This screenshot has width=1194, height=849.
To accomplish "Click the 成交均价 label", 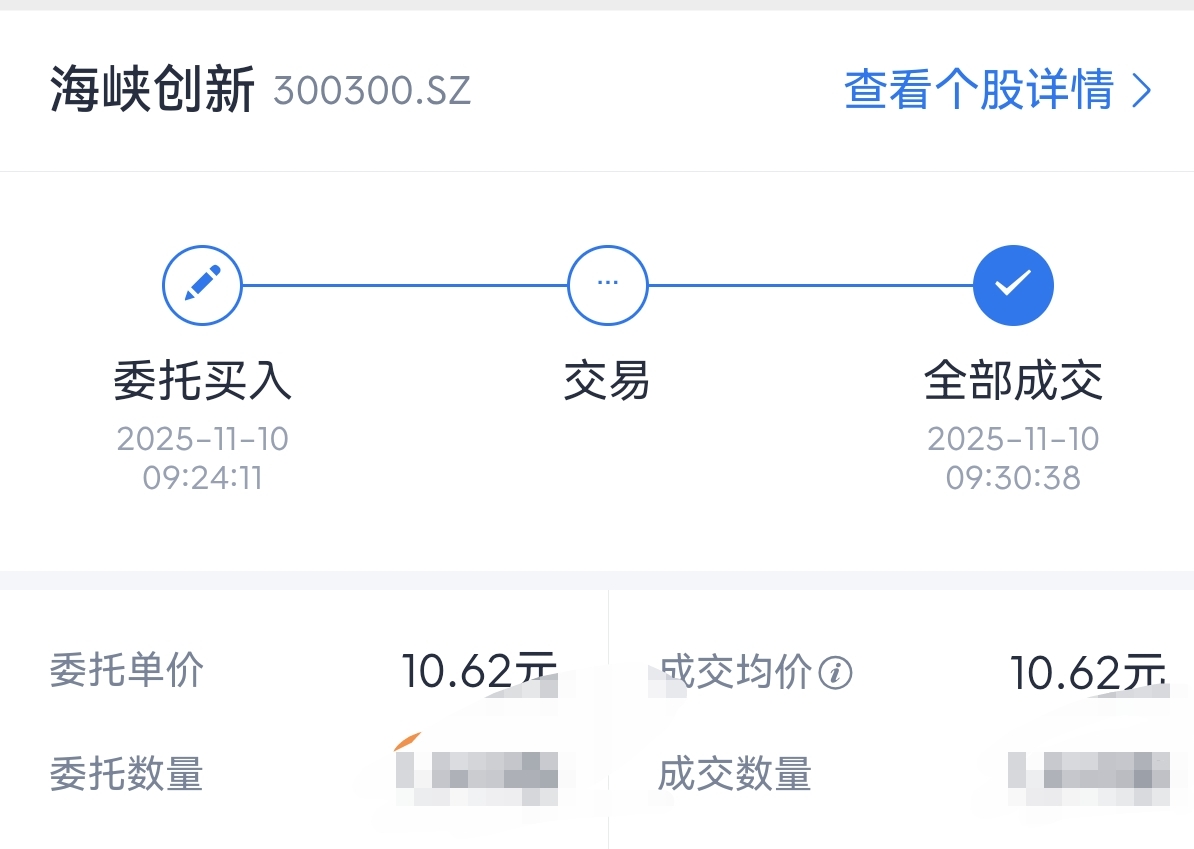I will [x=737, y=672].
